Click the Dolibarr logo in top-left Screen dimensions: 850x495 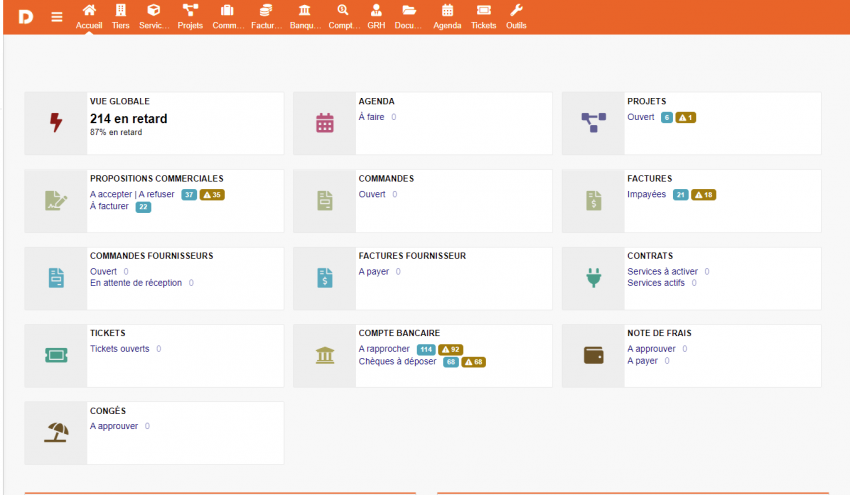[x=25, y=16]
